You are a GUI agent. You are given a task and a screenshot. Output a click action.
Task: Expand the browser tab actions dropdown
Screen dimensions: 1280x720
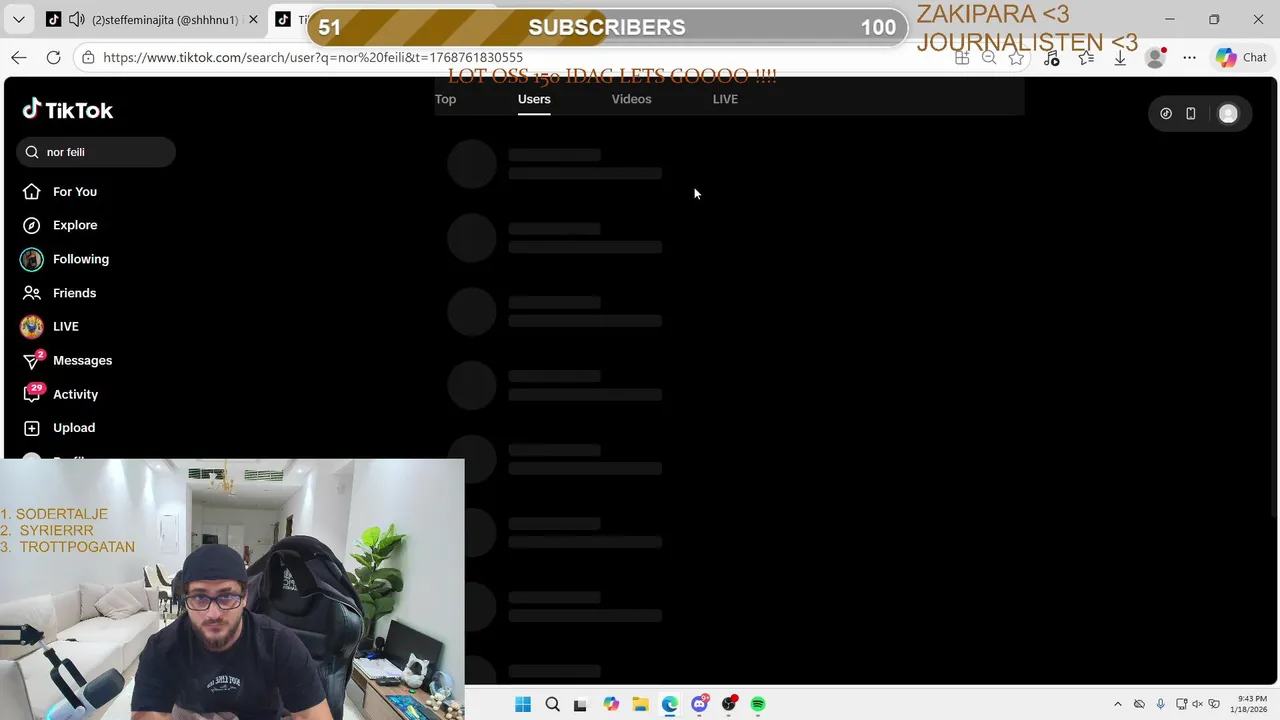pyautogui.click(x=18, y=20)
